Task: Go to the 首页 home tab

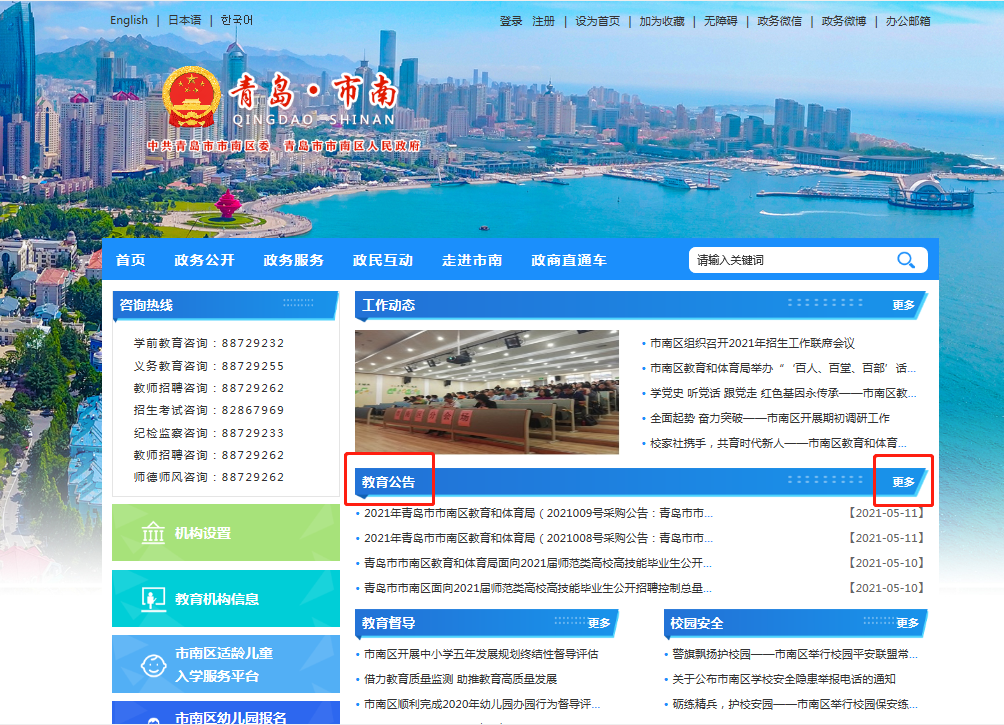Action: [134, 260]
